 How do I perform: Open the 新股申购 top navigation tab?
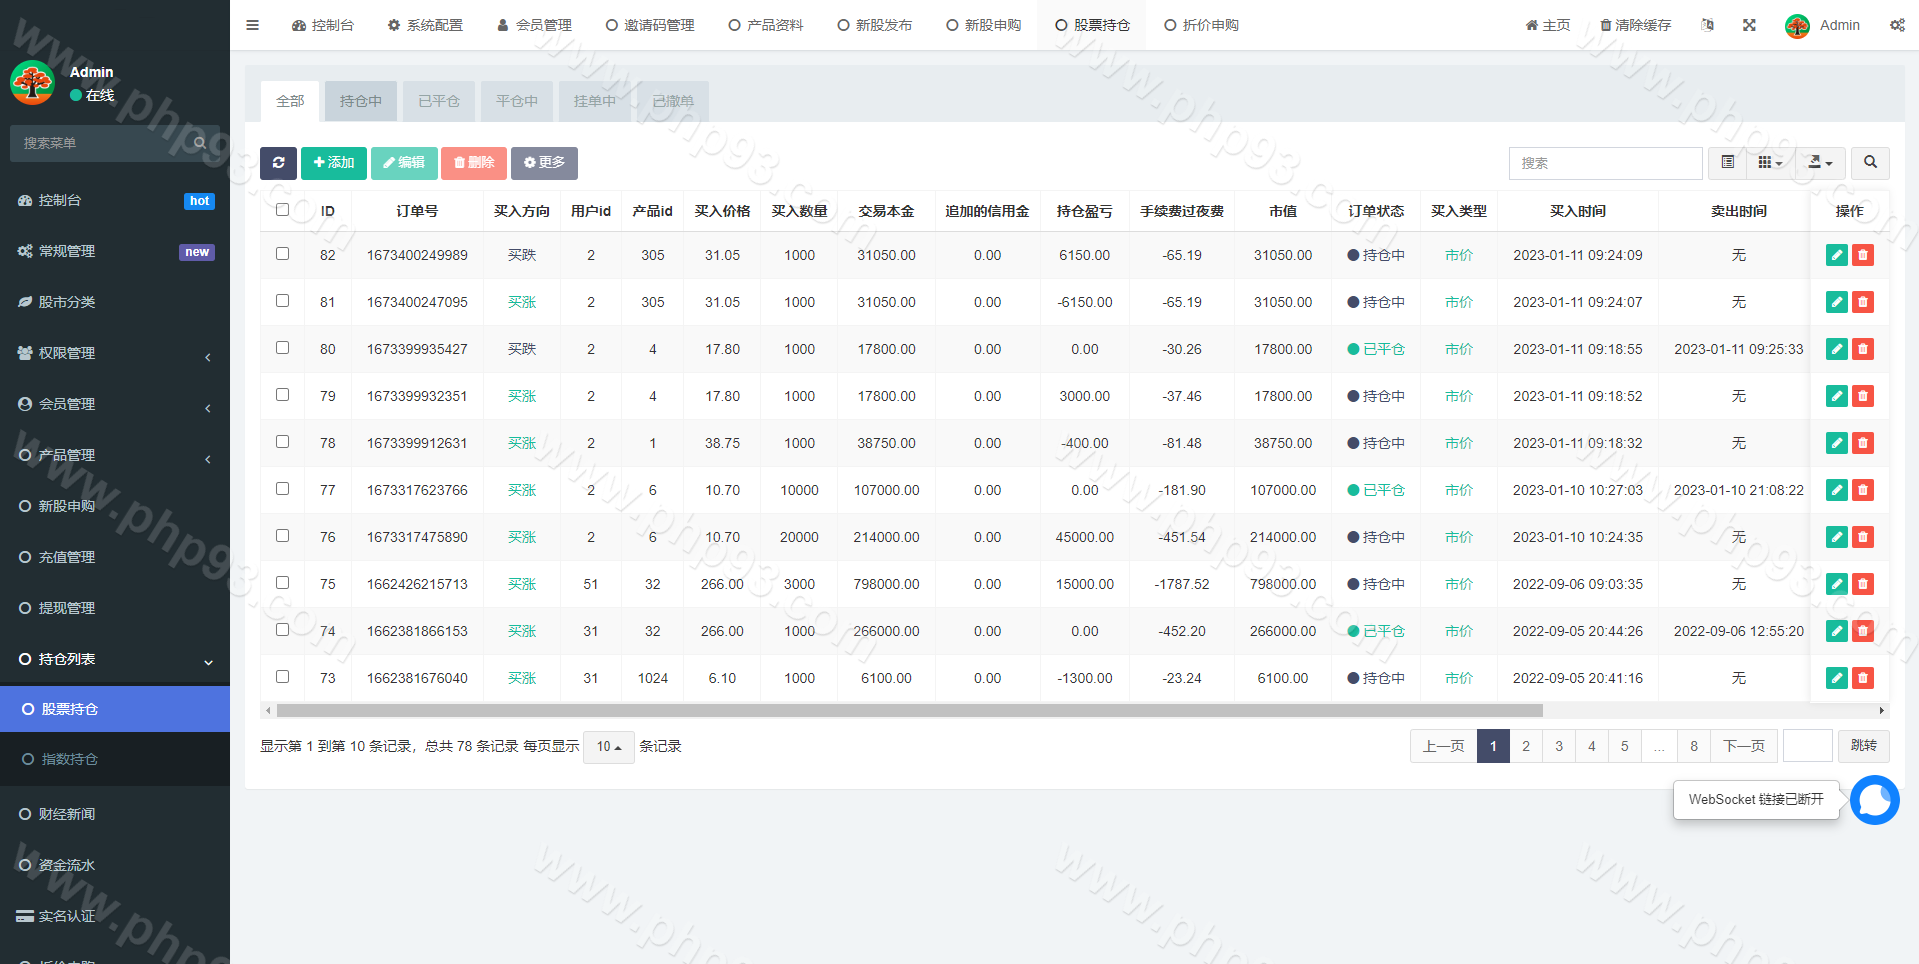tap(983, 25)
